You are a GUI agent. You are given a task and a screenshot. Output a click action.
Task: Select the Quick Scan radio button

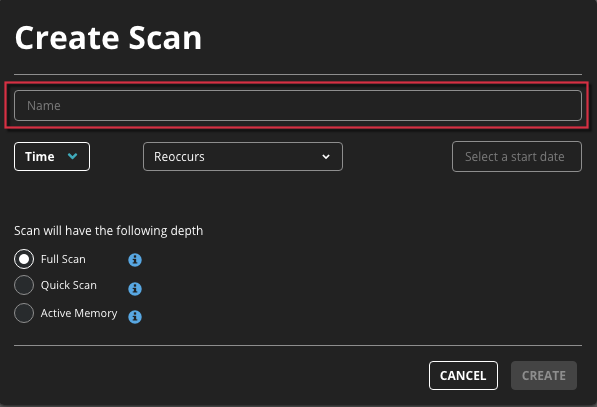pyautogui.click(x=24, y=285)
